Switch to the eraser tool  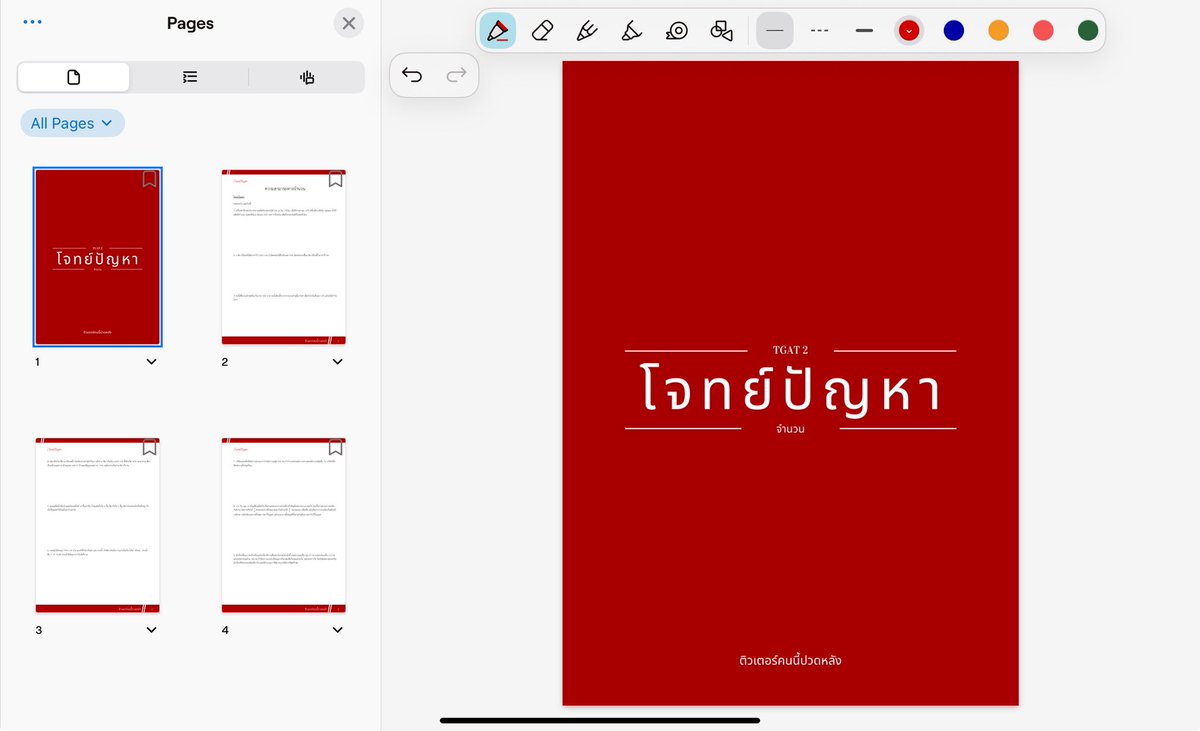coord(541,30)
